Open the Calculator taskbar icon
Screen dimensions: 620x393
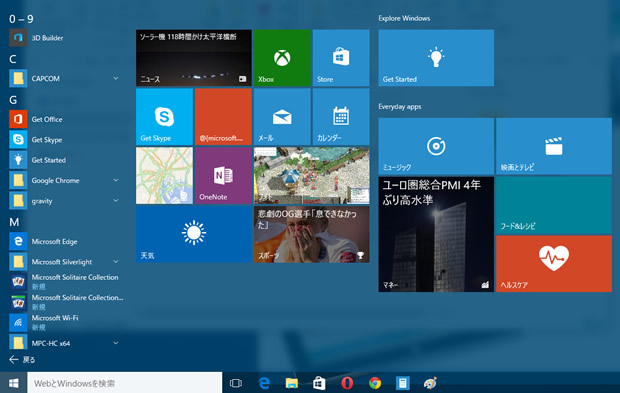(x=403, y=383)
